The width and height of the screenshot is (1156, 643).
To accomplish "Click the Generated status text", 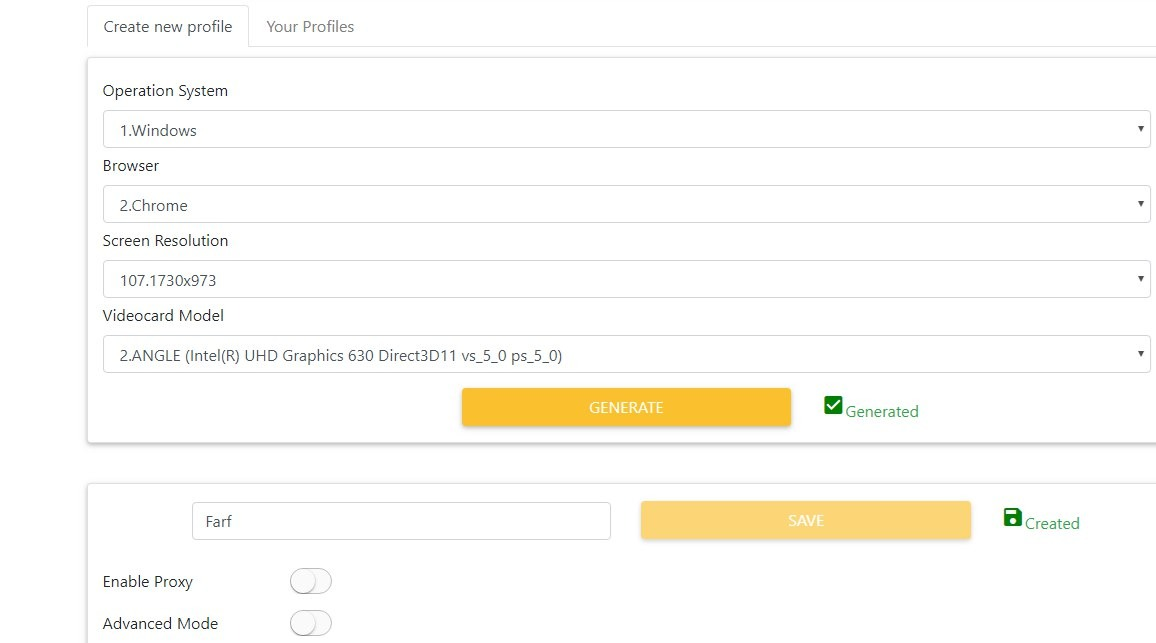I will click(881, 411).
